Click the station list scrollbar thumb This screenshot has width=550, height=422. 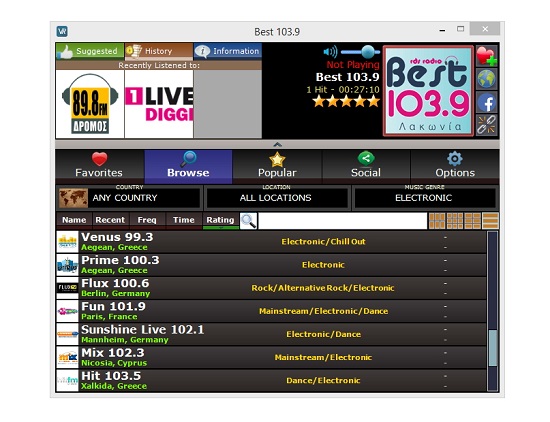pos(493,348)
